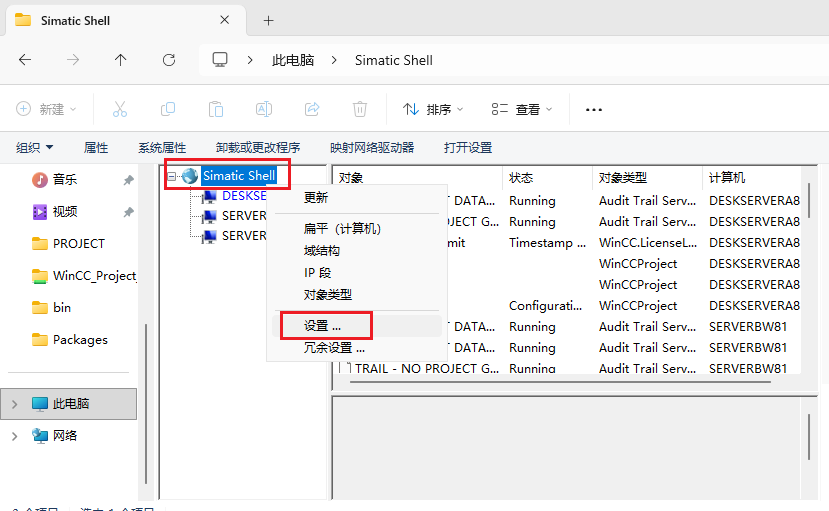This screenshot has width=829, height=511.
Task: Click the Delete trash icon
Action: tap(360, 109)
